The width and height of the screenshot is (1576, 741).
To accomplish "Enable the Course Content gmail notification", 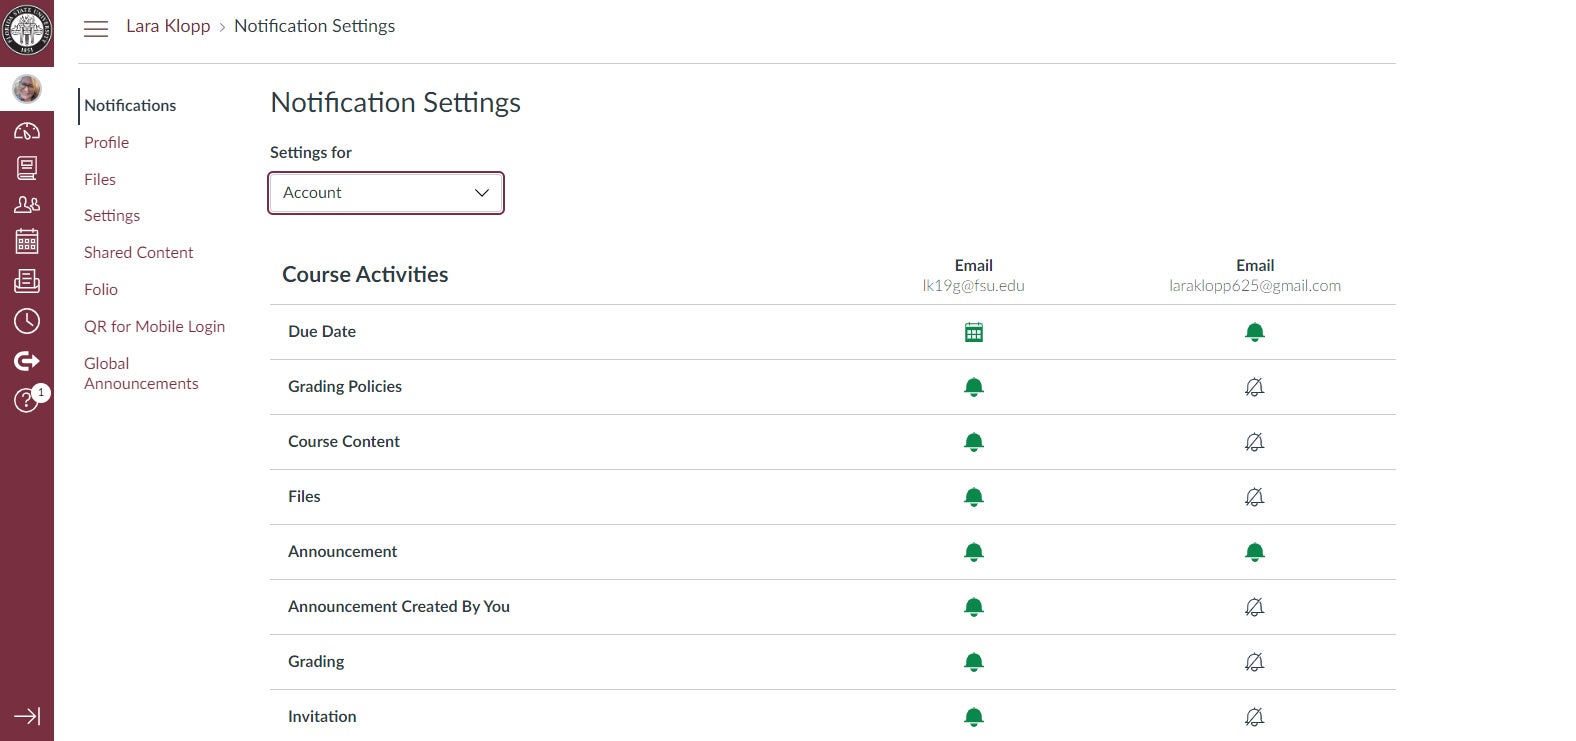I will [1254, 442].
